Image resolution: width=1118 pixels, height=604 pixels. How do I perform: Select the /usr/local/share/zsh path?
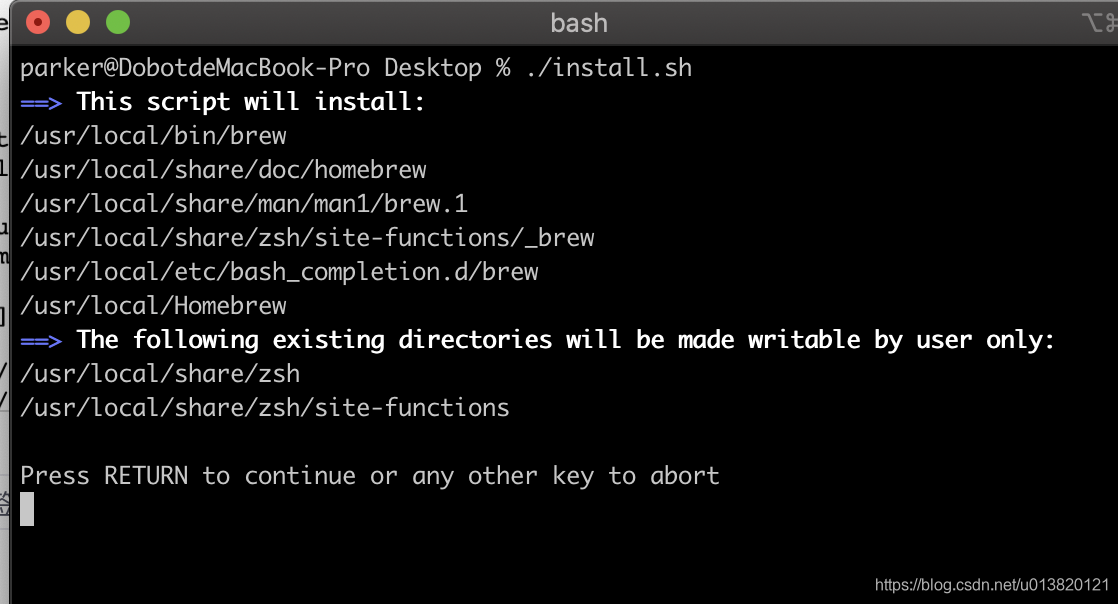pos(160,373)
